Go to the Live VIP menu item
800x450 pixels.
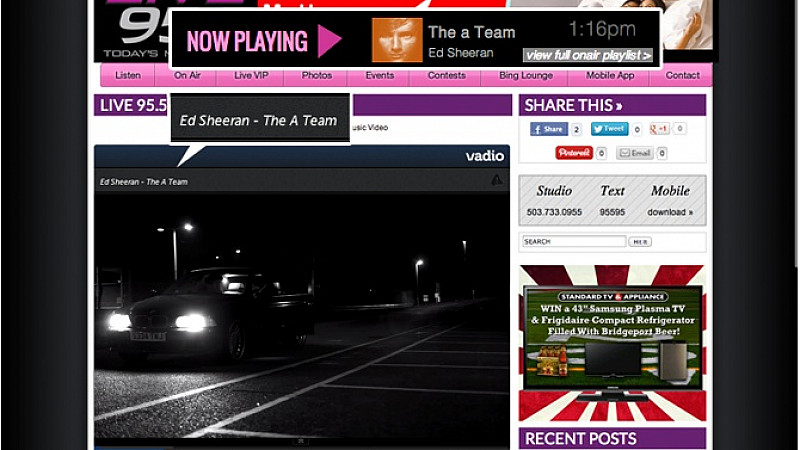(x=251, y=75)
